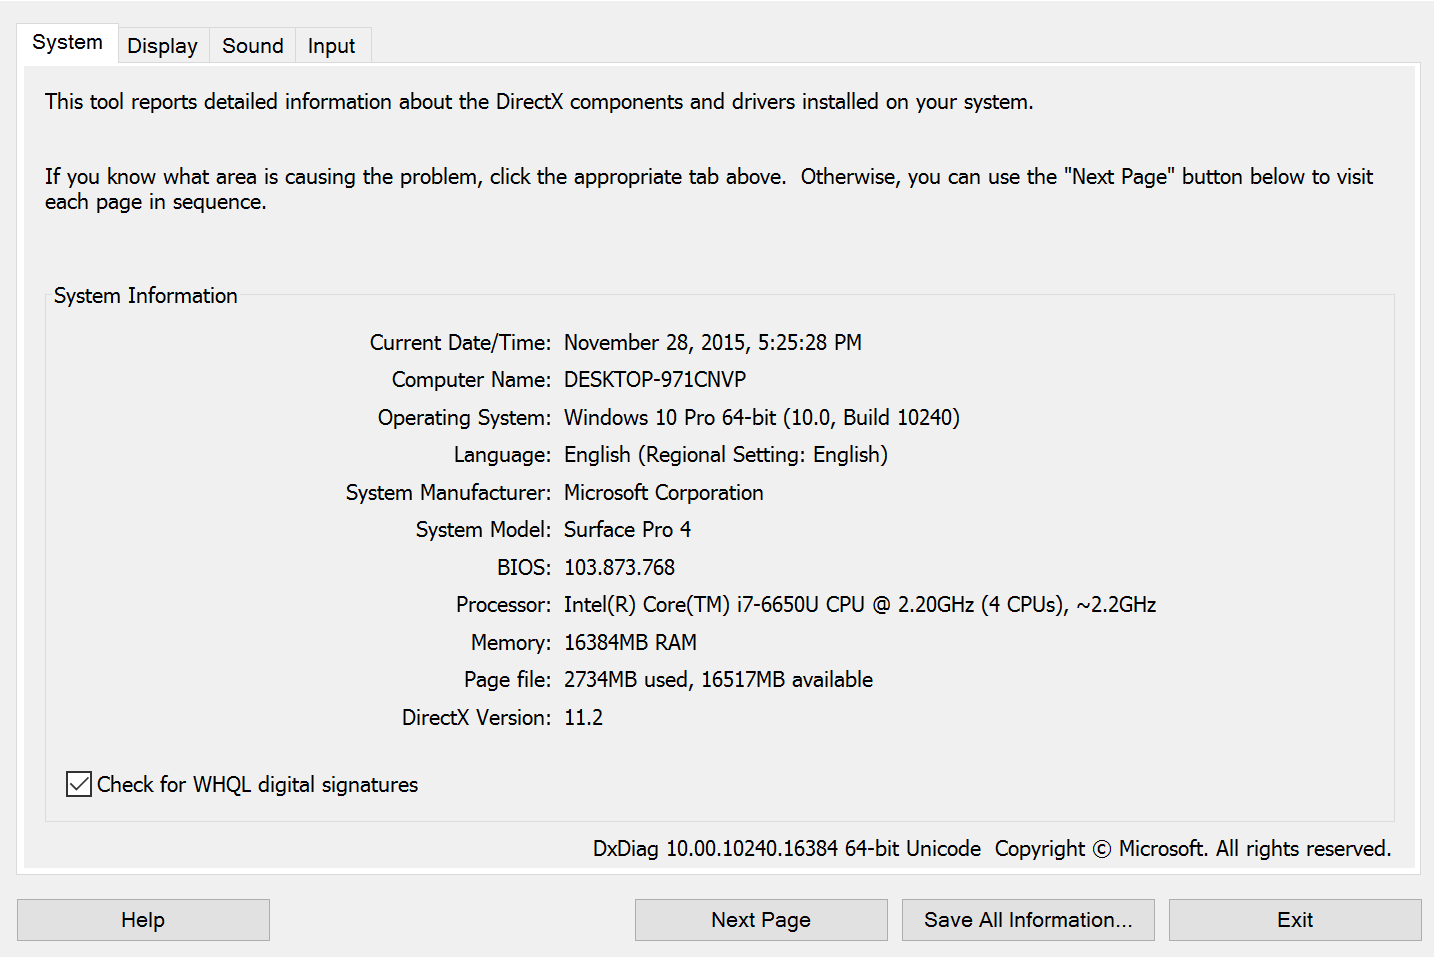The width and height of the screenshot is (1434, 957).
Task: Click the Page file usage value
Action: tap(718, 680)
